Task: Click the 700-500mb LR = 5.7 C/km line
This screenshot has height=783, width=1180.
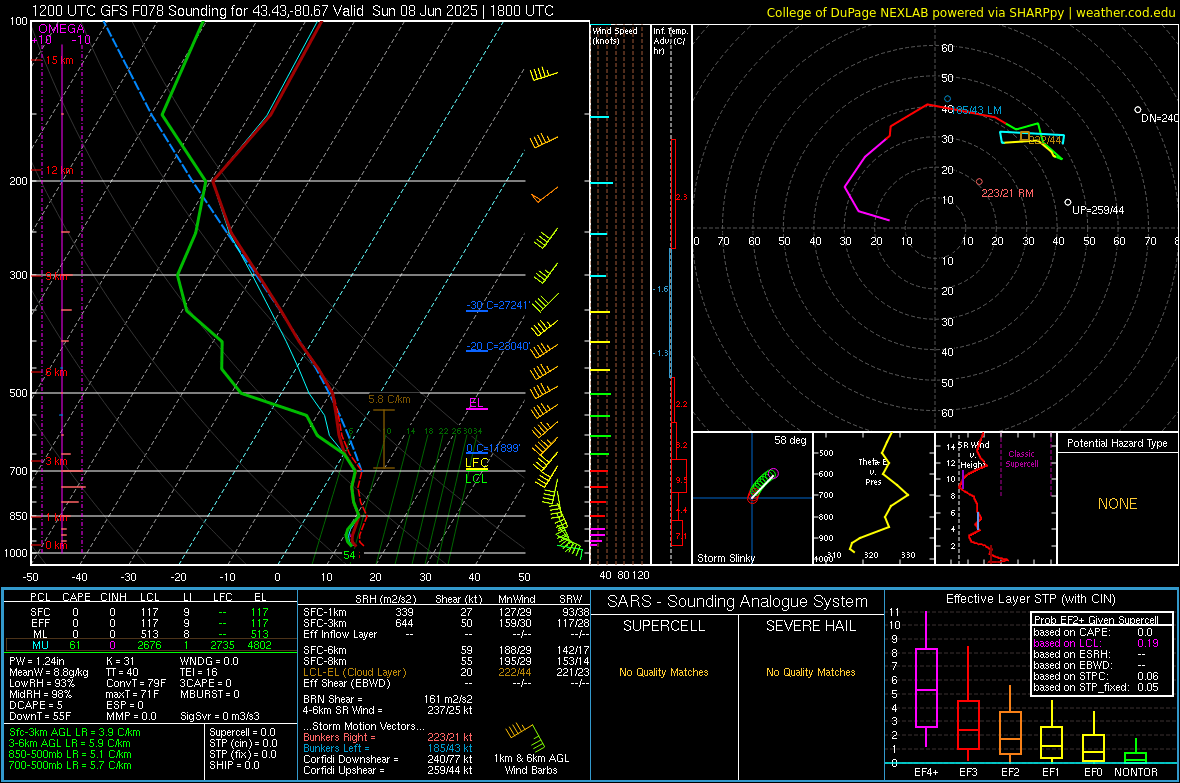Action: tap(70, 765)
